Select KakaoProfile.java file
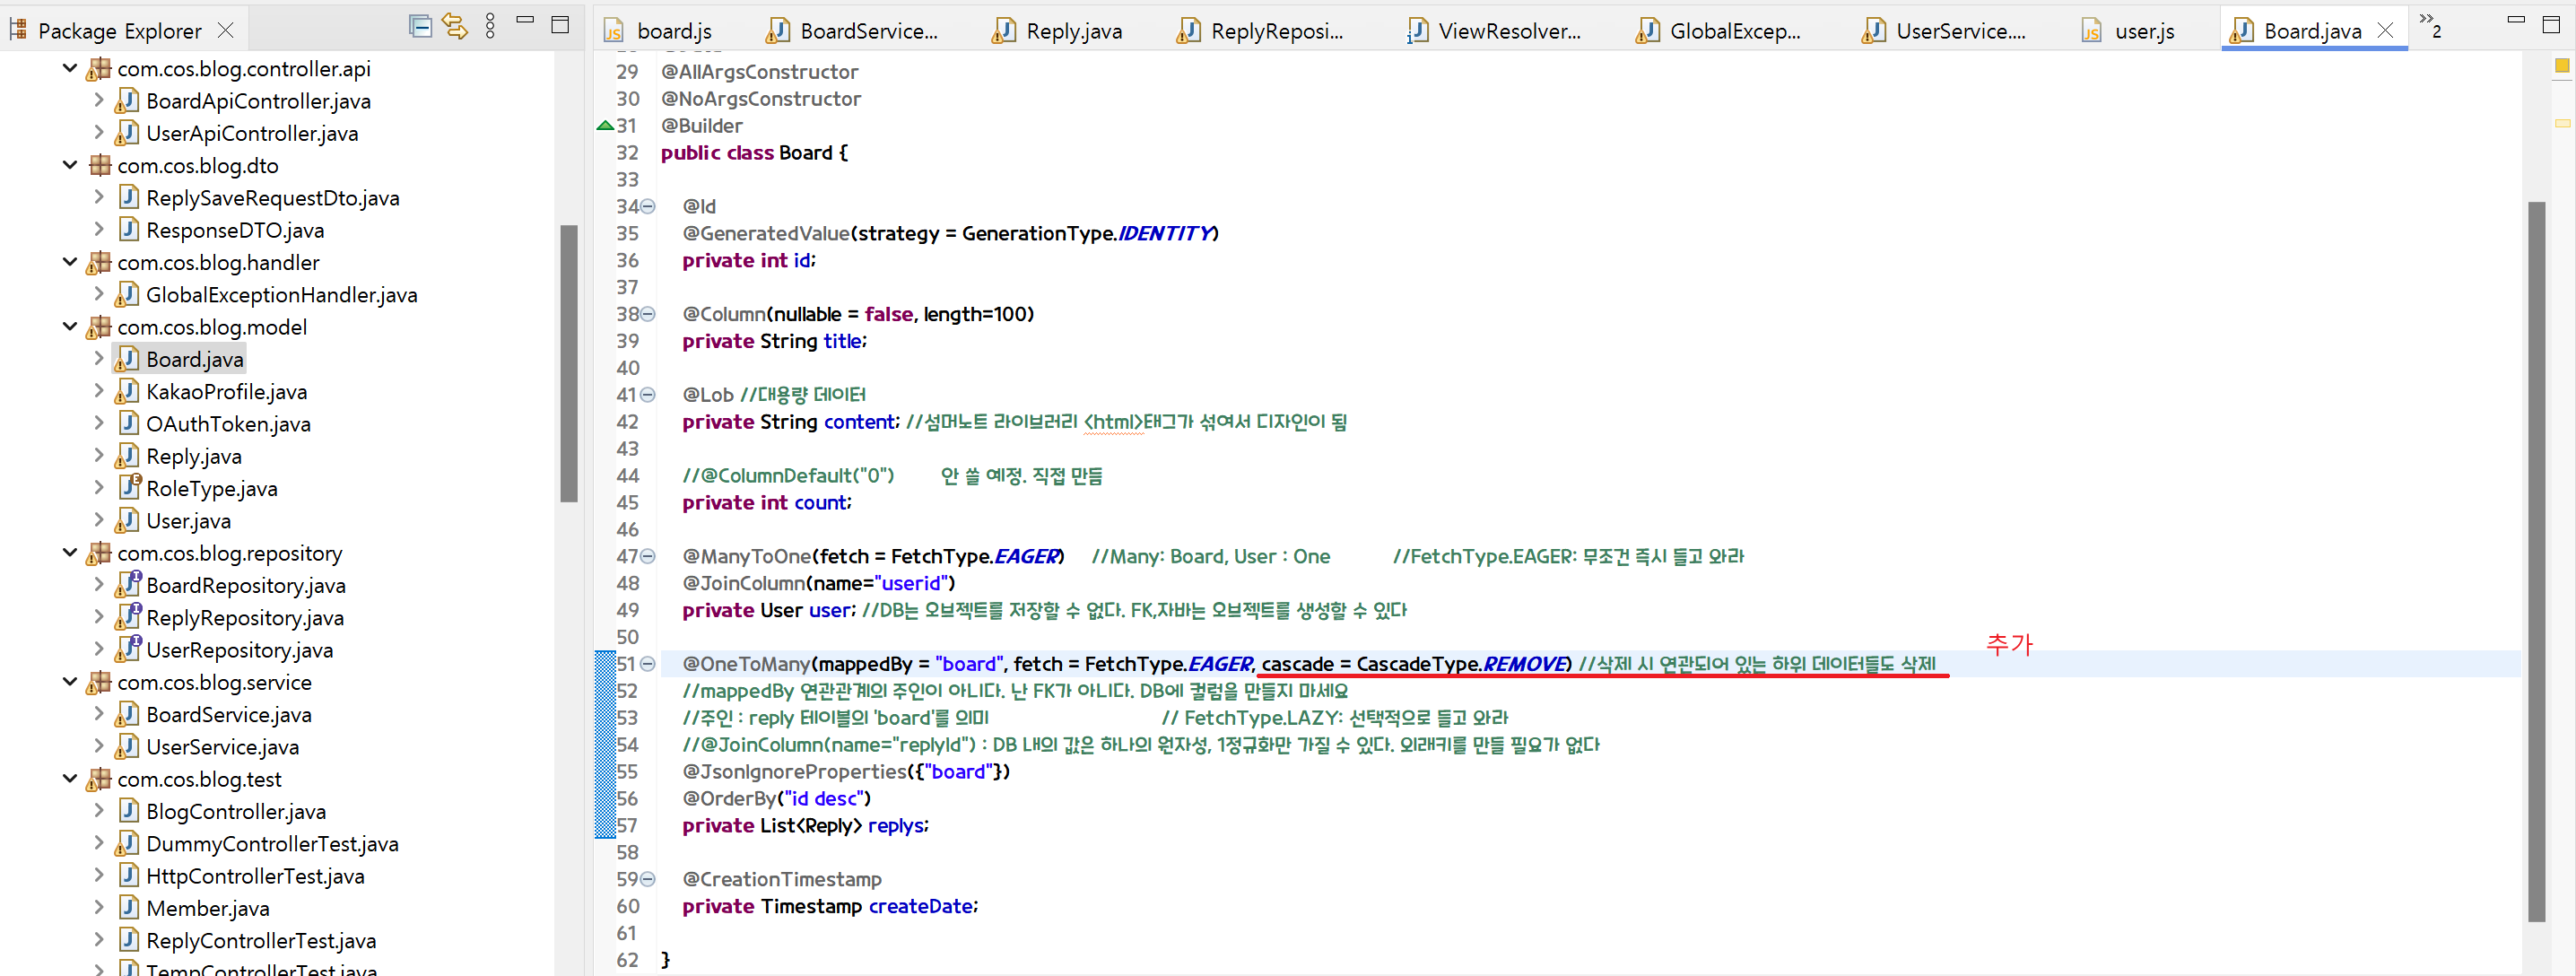This screenshot has height=976, width=2576. (227, 392)
